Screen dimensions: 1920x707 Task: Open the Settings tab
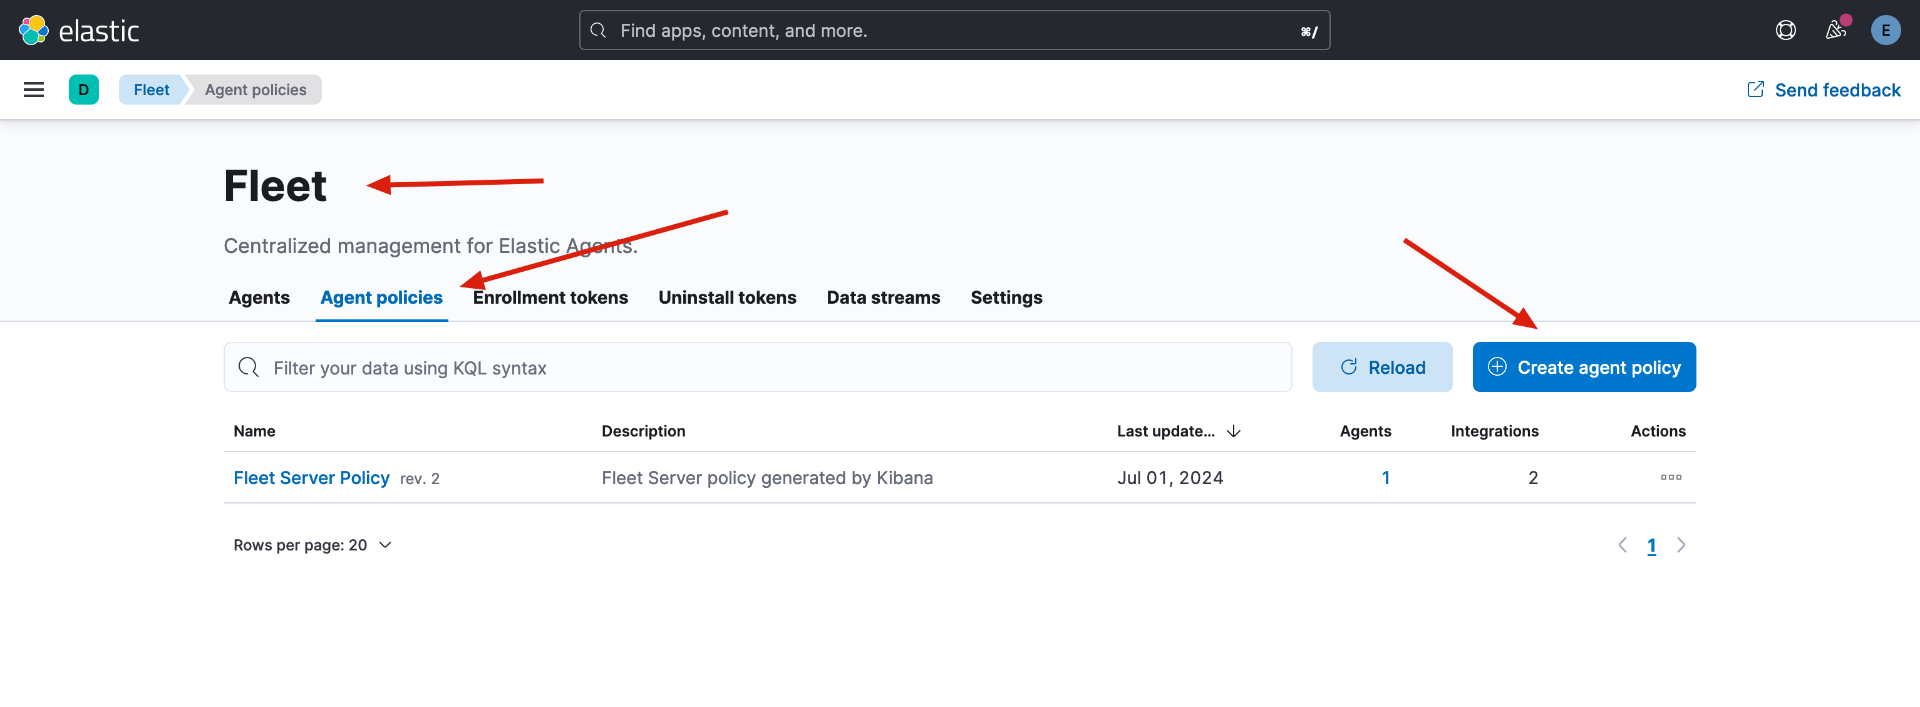click(1006, 298)
